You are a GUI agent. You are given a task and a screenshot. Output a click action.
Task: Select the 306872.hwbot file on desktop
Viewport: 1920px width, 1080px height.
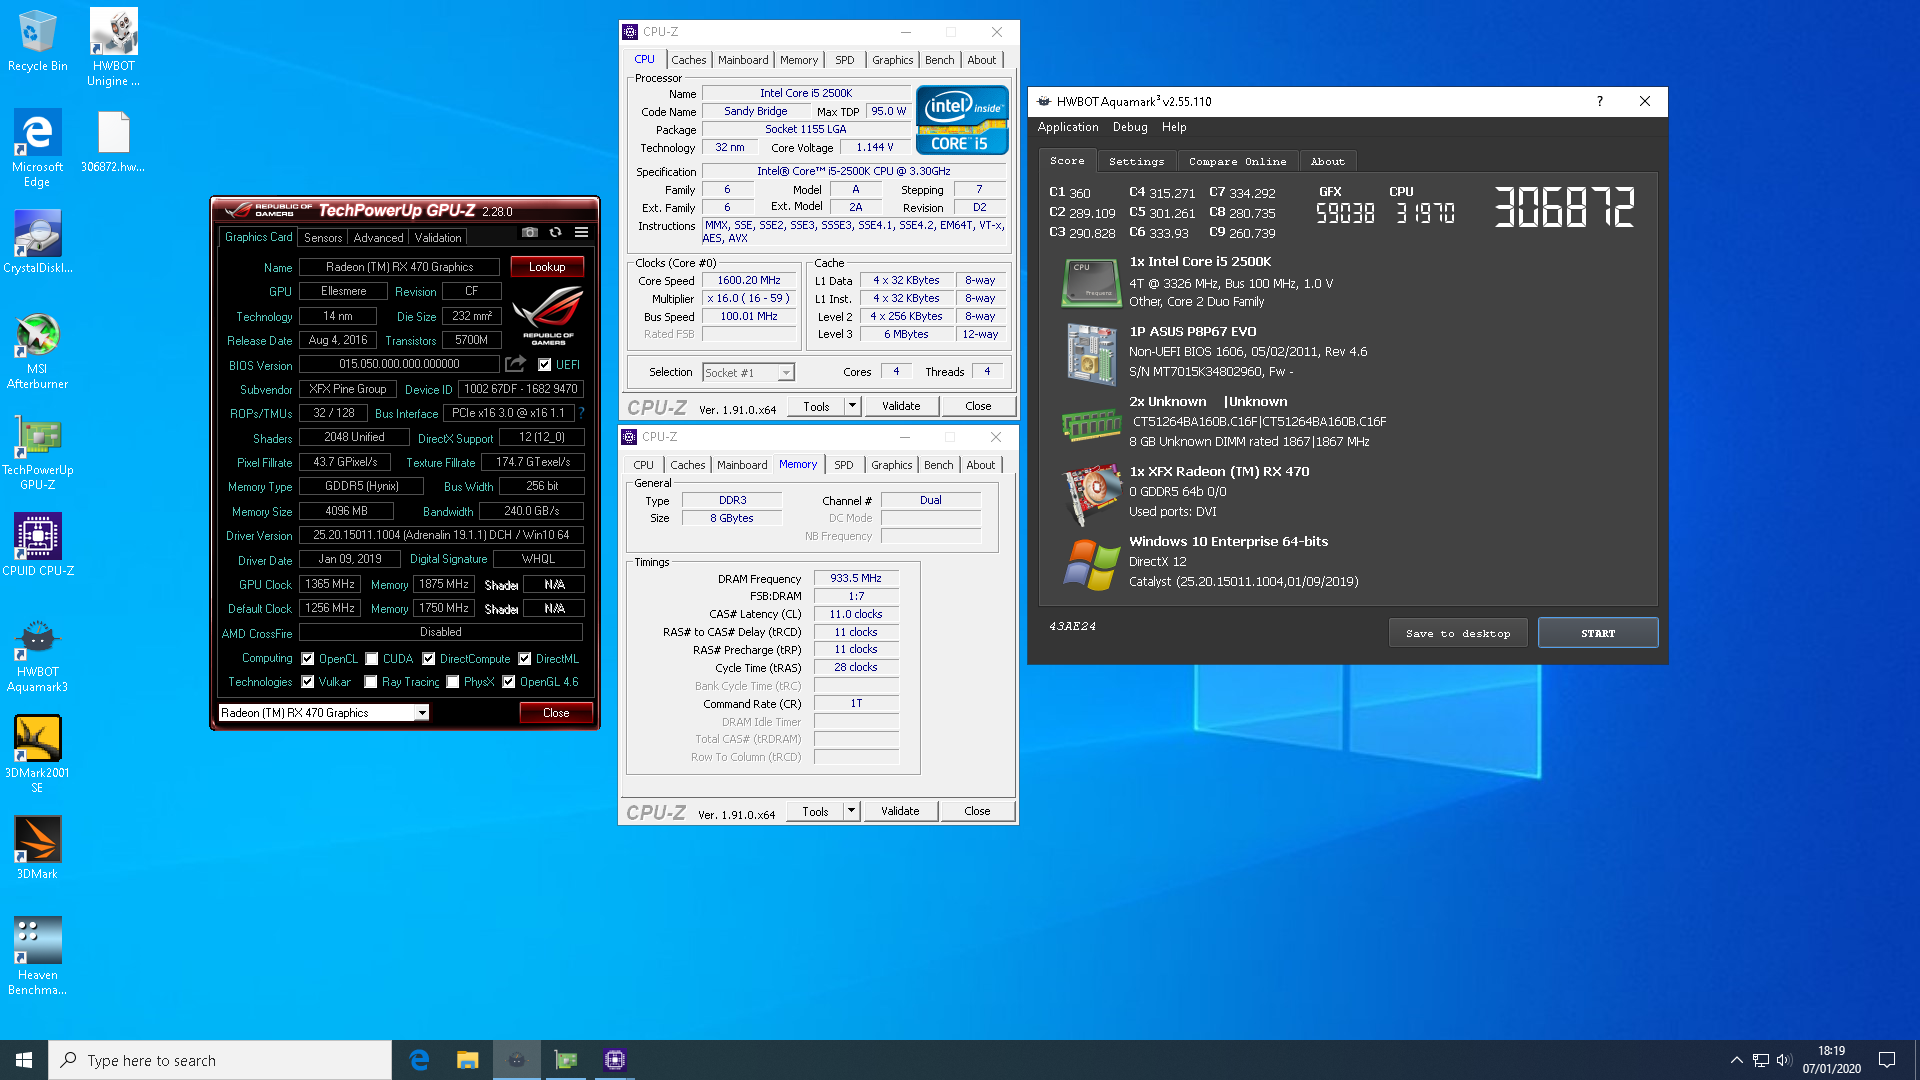113,142
